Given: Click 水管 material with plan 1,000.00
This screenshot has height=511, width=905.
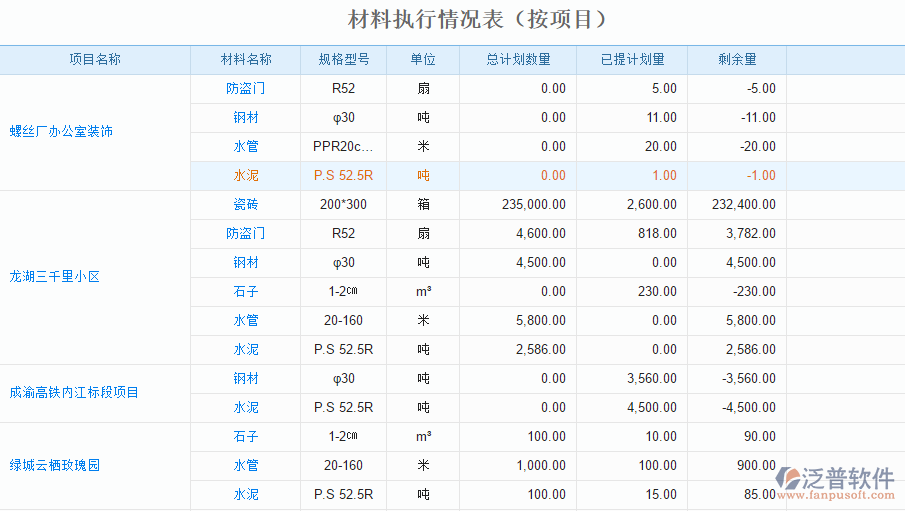Looking at the screenshot, I should point(245,465).
